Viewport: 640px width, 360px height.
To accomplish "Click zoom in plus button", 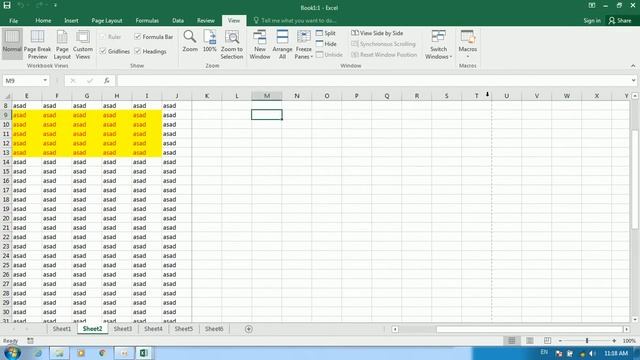I will 614,340.
